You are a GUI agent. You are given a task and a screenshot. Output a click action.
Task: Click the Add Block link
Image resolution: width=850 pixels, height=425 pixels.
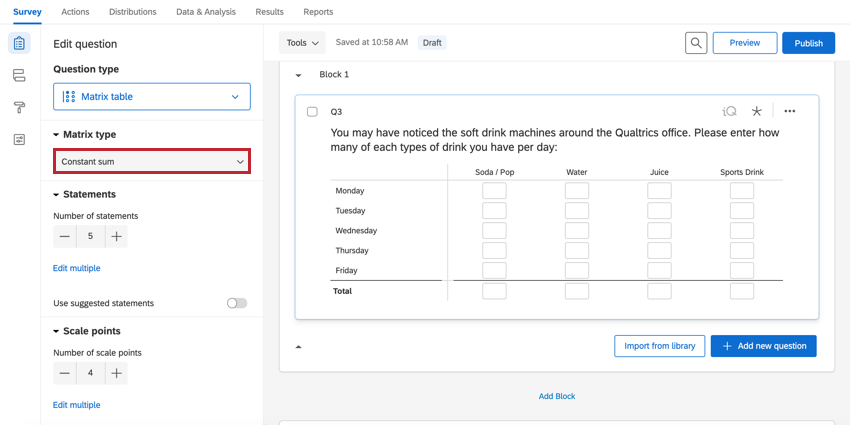(557, 396)
